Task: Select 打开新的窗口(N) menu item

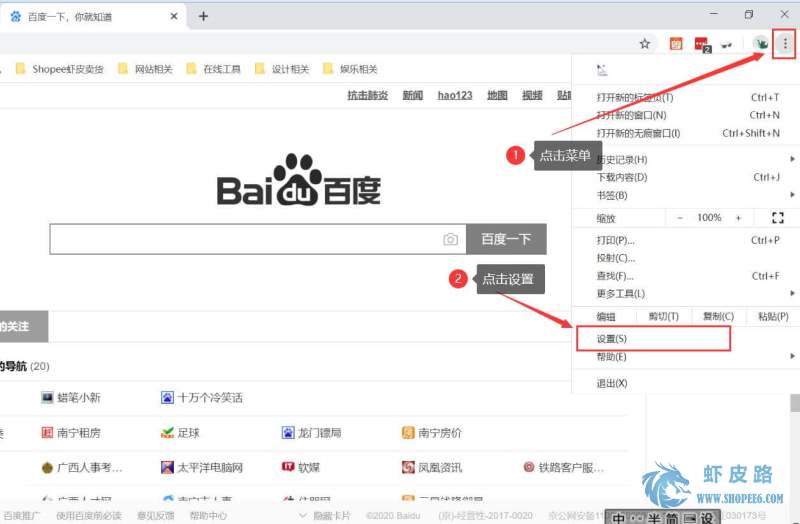Action: click(x=686, y=115)
